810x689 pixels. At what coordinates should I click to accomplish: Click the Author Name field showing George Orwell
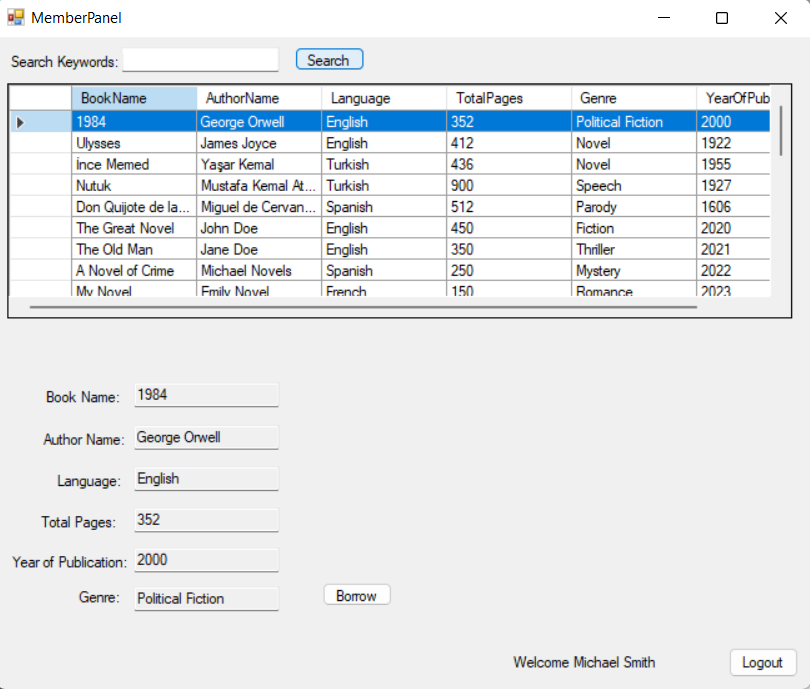pyautogui.click(x=206, y=437)
